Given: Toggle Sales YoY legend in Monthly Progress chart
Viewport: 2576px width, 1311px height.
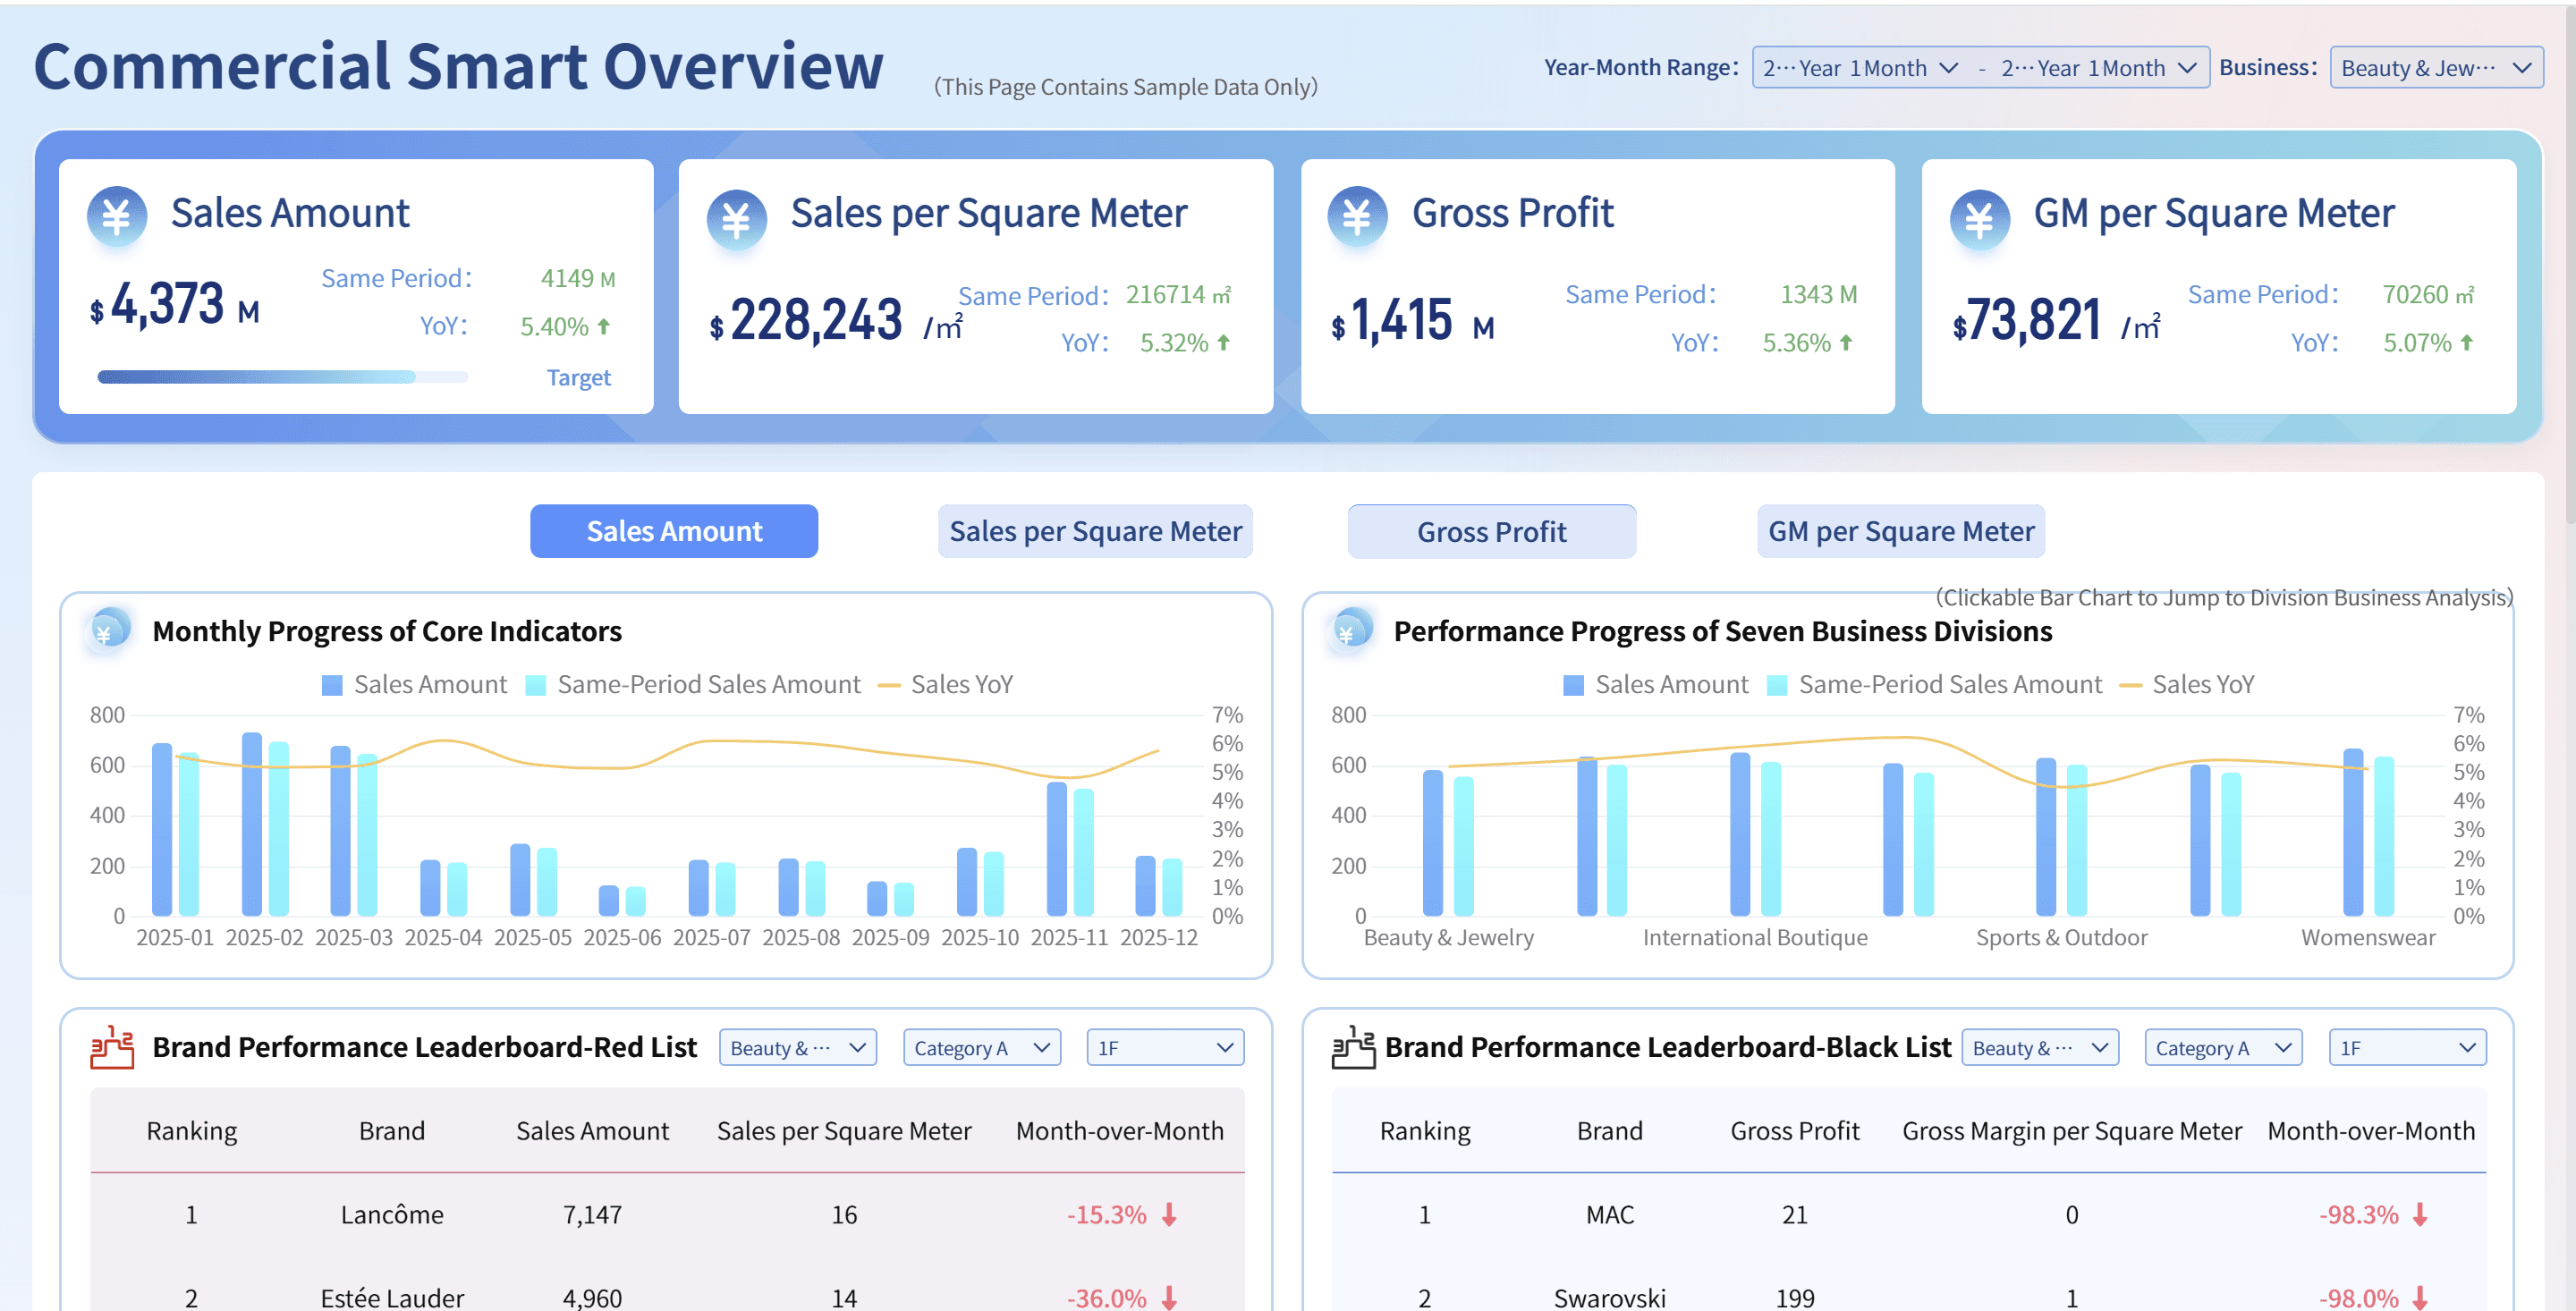Looking at the screenshot, I should coord(945,685).
